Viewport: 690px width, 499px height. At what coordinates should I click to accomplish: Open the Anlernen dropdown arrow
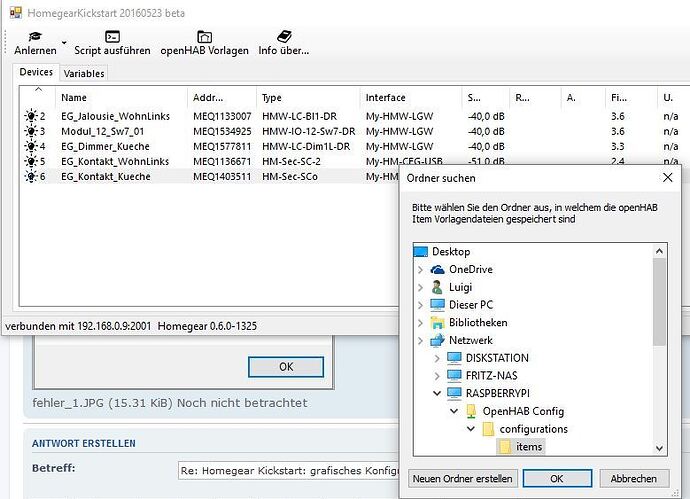point(64,44)
